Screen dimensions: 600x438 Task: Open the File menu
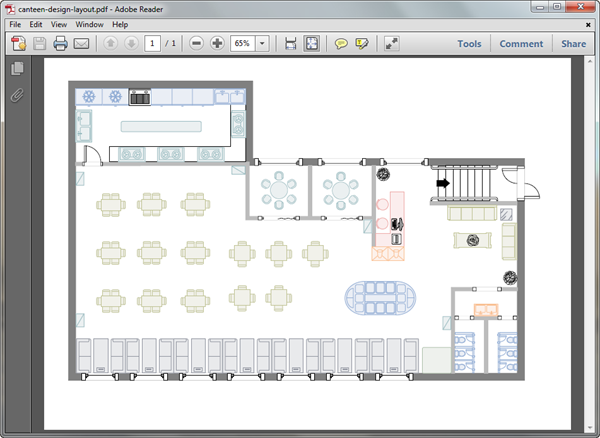15,24
